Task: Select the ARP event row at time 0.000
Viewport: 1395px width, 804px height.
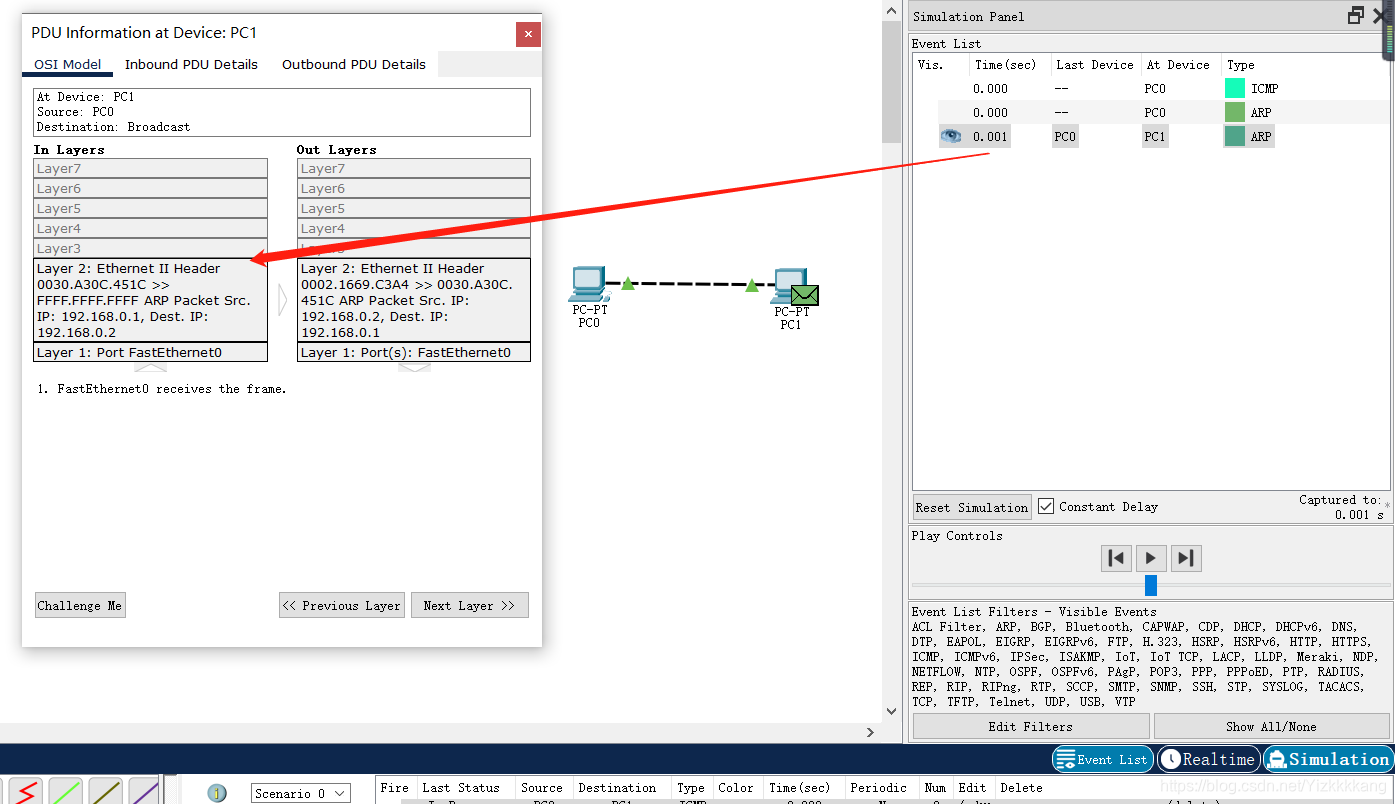Action: point(1150,112)
